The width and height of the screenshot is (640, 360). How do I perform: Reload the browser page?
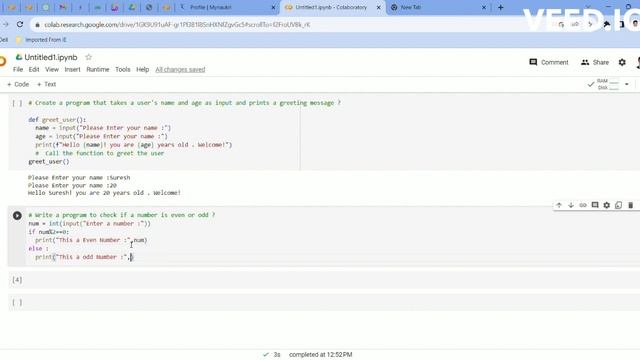coord(20,24)
